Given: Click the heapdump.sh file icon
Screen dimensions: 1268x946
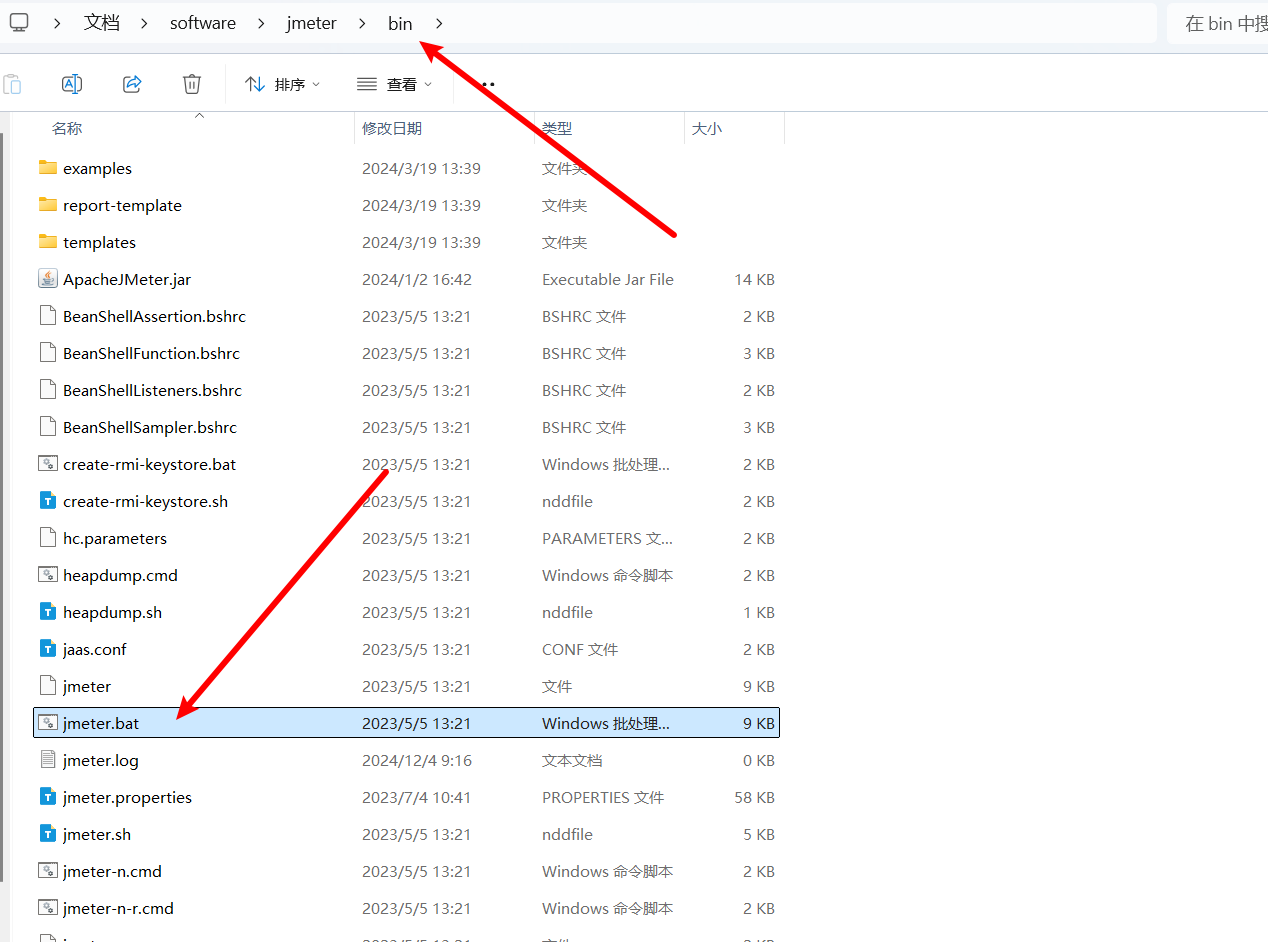Looking at the screenshot, I should tap(48, 612).
